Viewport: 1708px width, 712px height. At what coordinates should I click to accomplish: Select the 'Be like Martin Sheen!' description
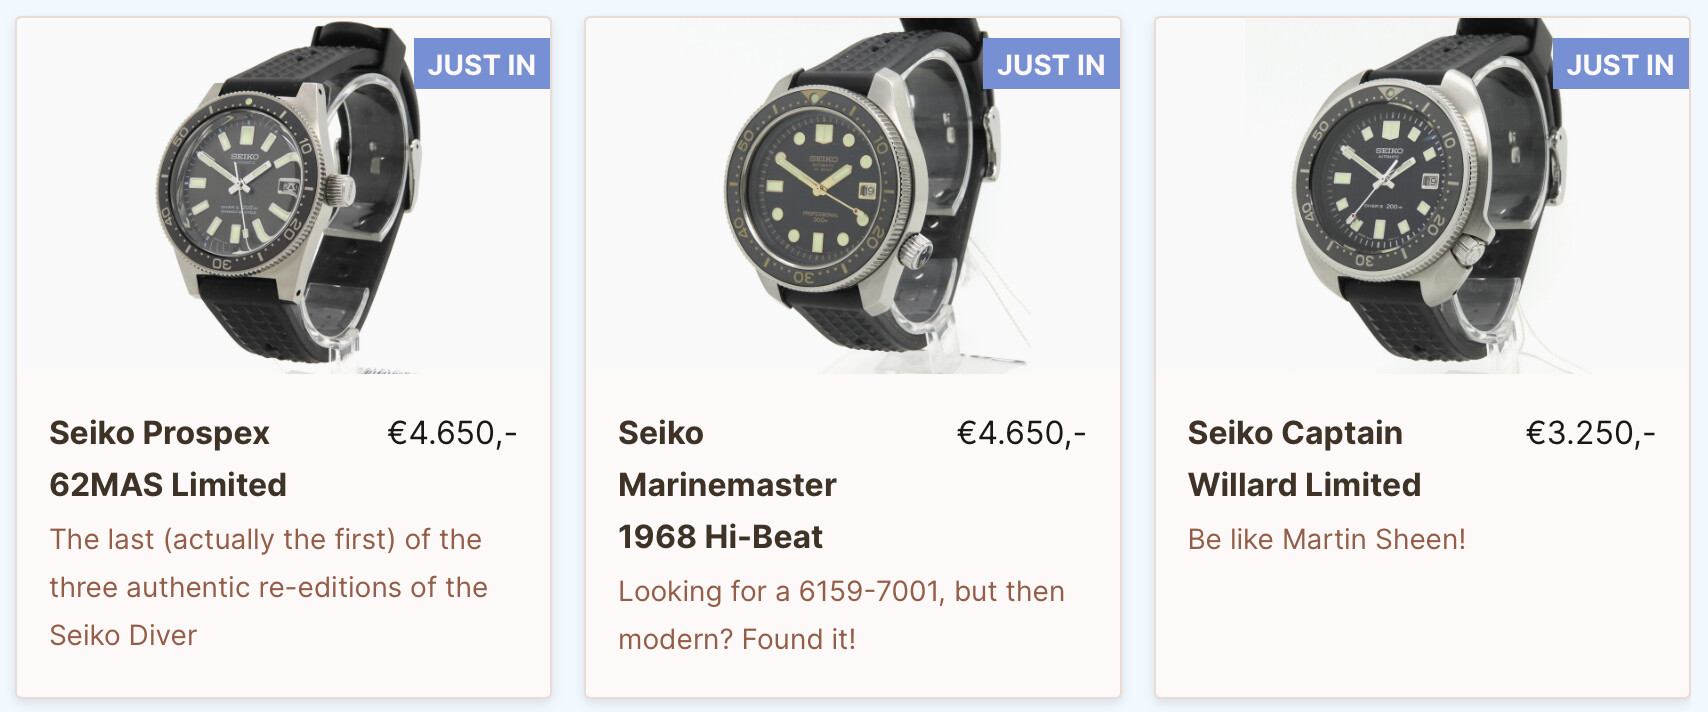pyautogui.click(x=1327, y=539)
